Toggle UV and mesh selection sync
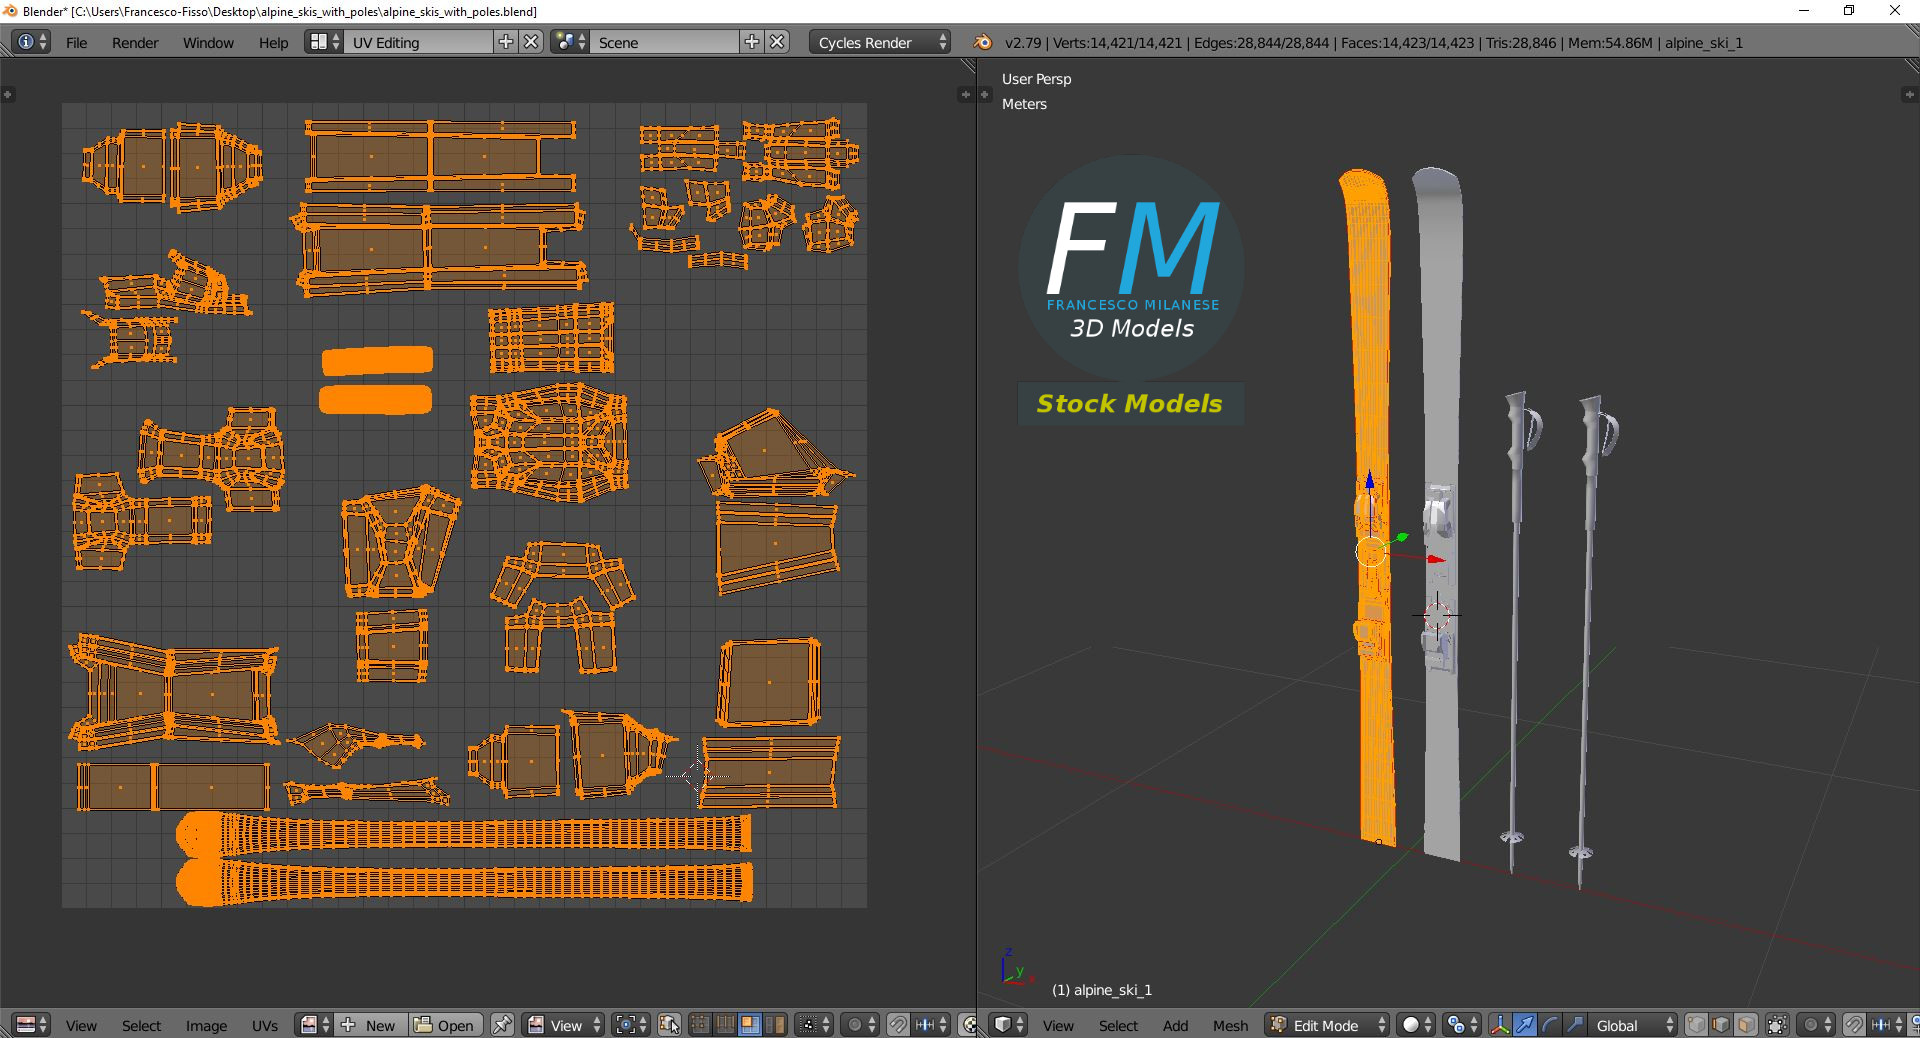The image size is (1920, 1038). pyautogui.click(x=670, y=1025)
